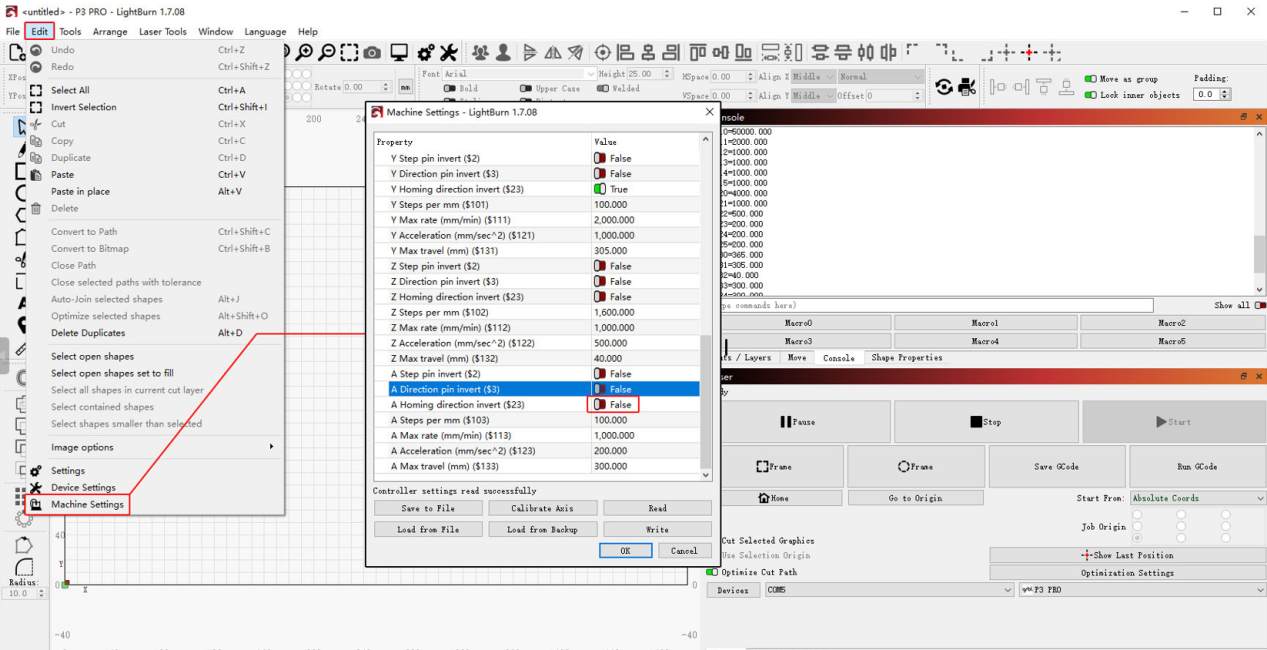Open the Tools menu
Viewport: 1267px width, 650px height.
click(x=70, y=32)
